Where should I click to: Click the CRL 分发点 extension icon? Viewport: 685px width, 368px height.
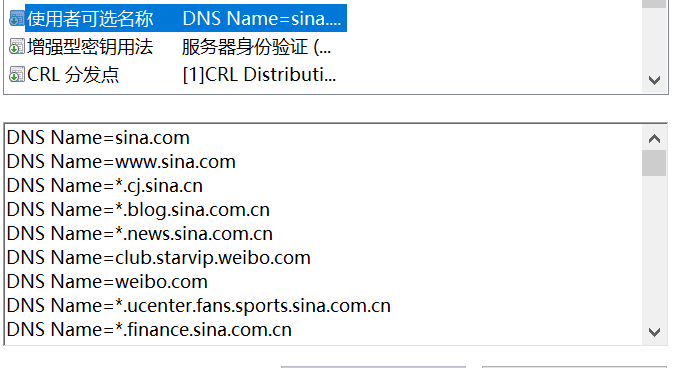pos(17,75)
